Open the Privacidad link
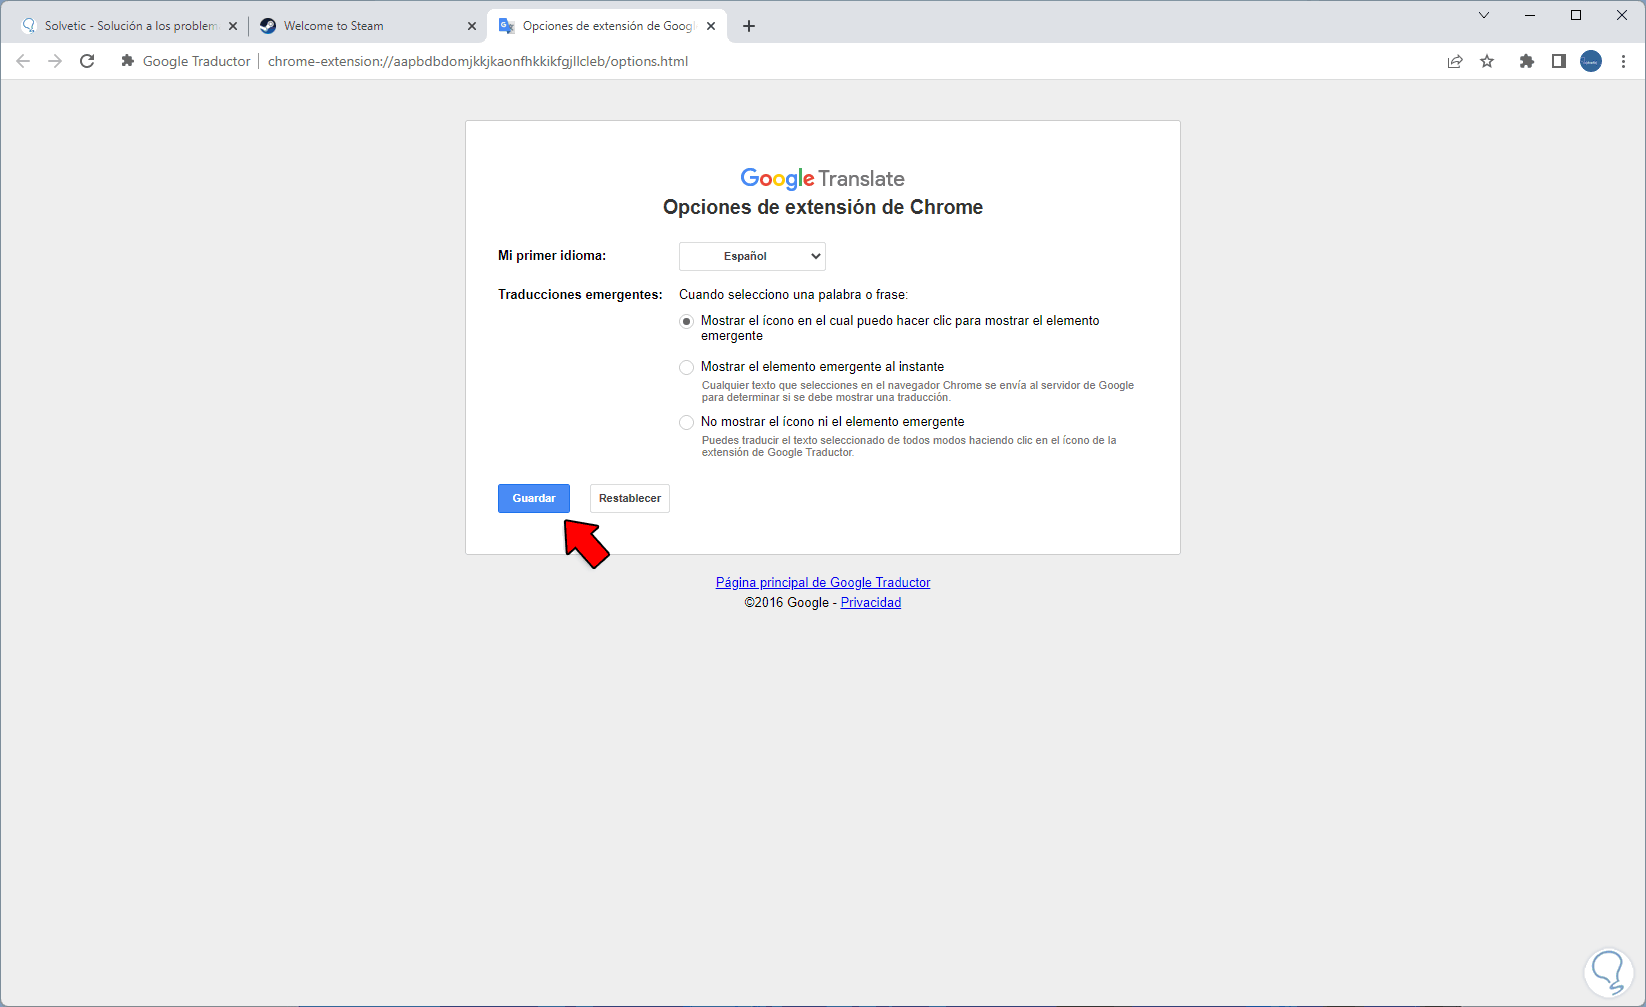 [871, 602]
